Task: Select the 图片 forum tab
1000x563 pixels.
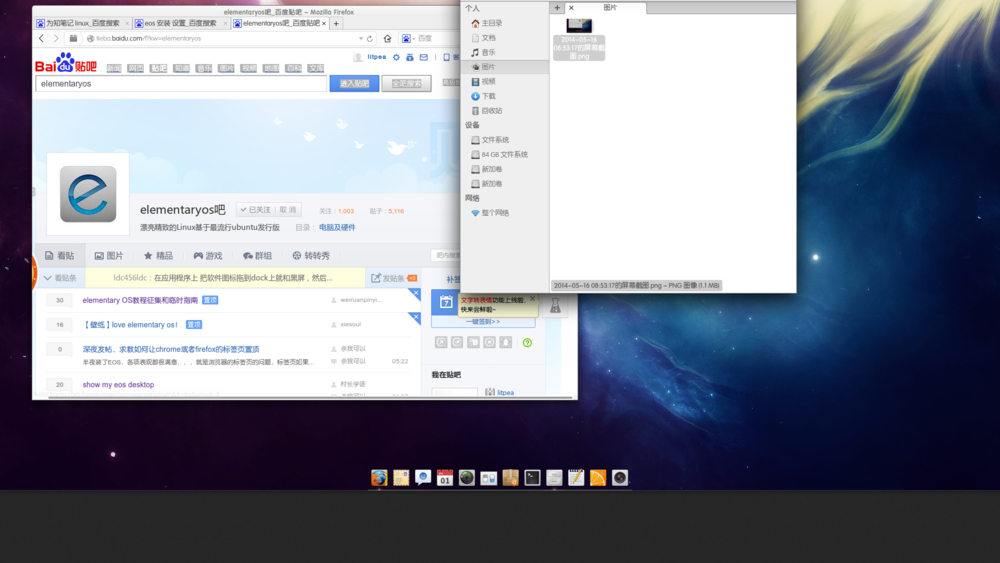Action: point(109,256)
